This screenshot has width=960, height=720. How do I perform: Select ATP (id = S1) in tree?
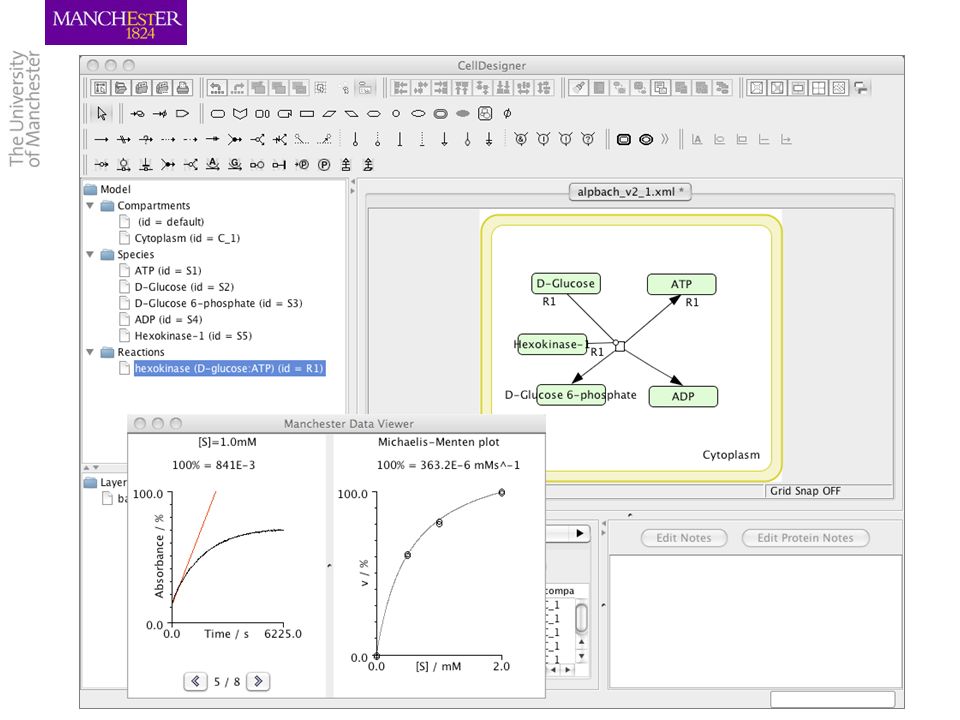pyautogui.click(x=168, y=271)
